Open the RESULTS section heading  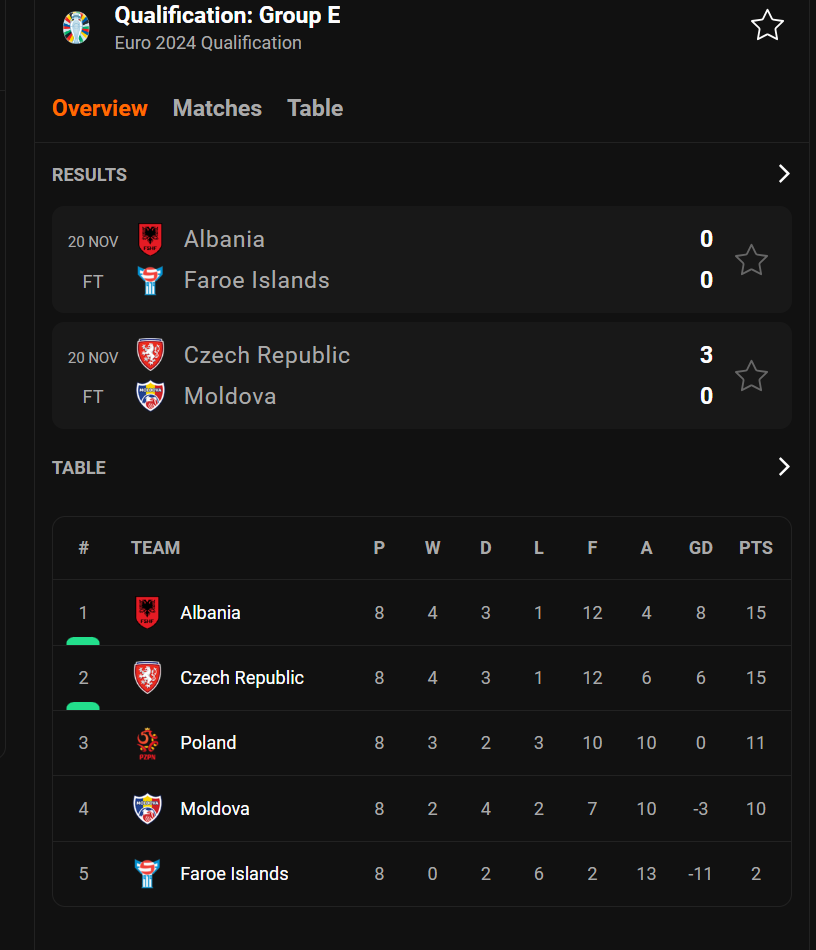[x=89, y=175]
